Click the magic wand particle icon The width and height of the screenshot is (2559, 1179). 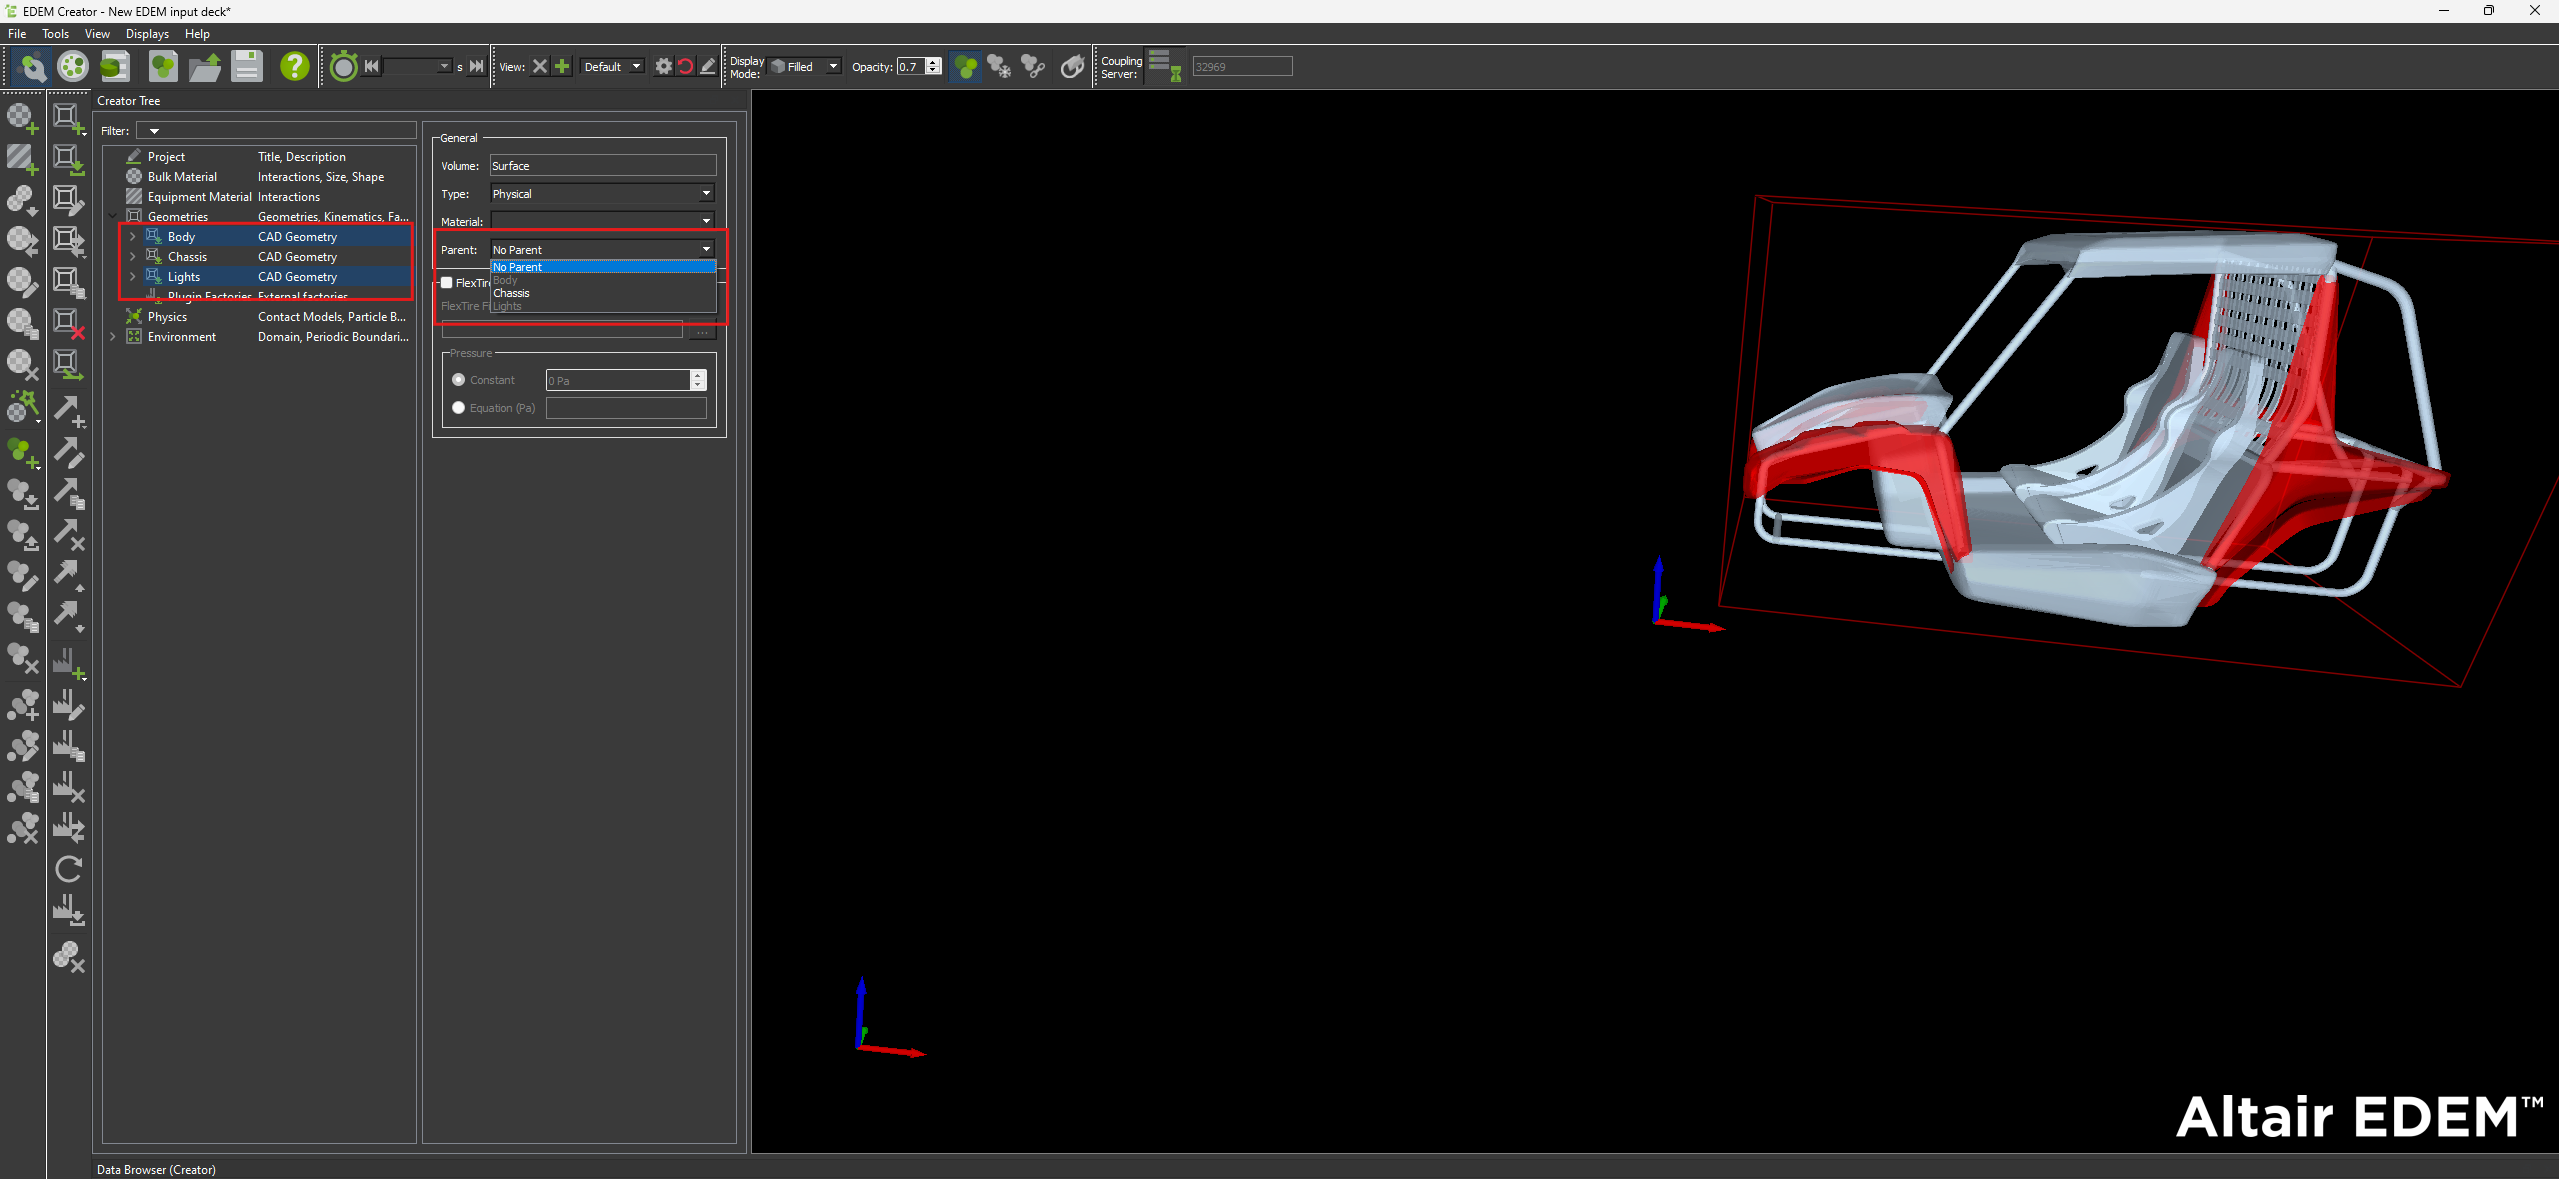tap(23, 407)
